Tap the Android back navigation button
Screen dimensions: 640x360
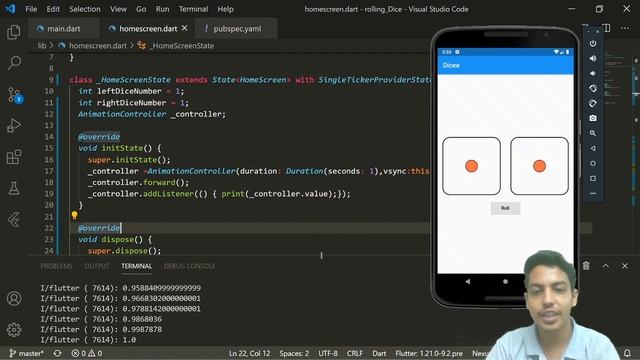coord(468,281)
